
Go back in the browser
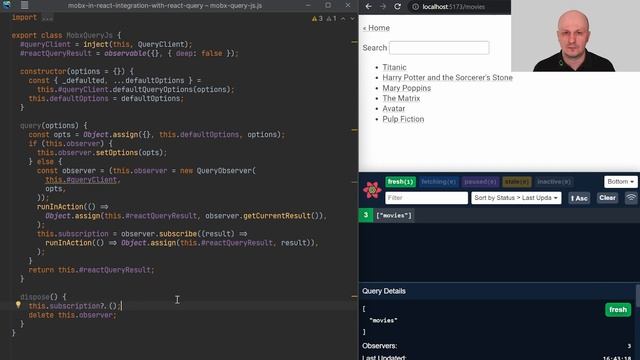click(x=368, y=7)
